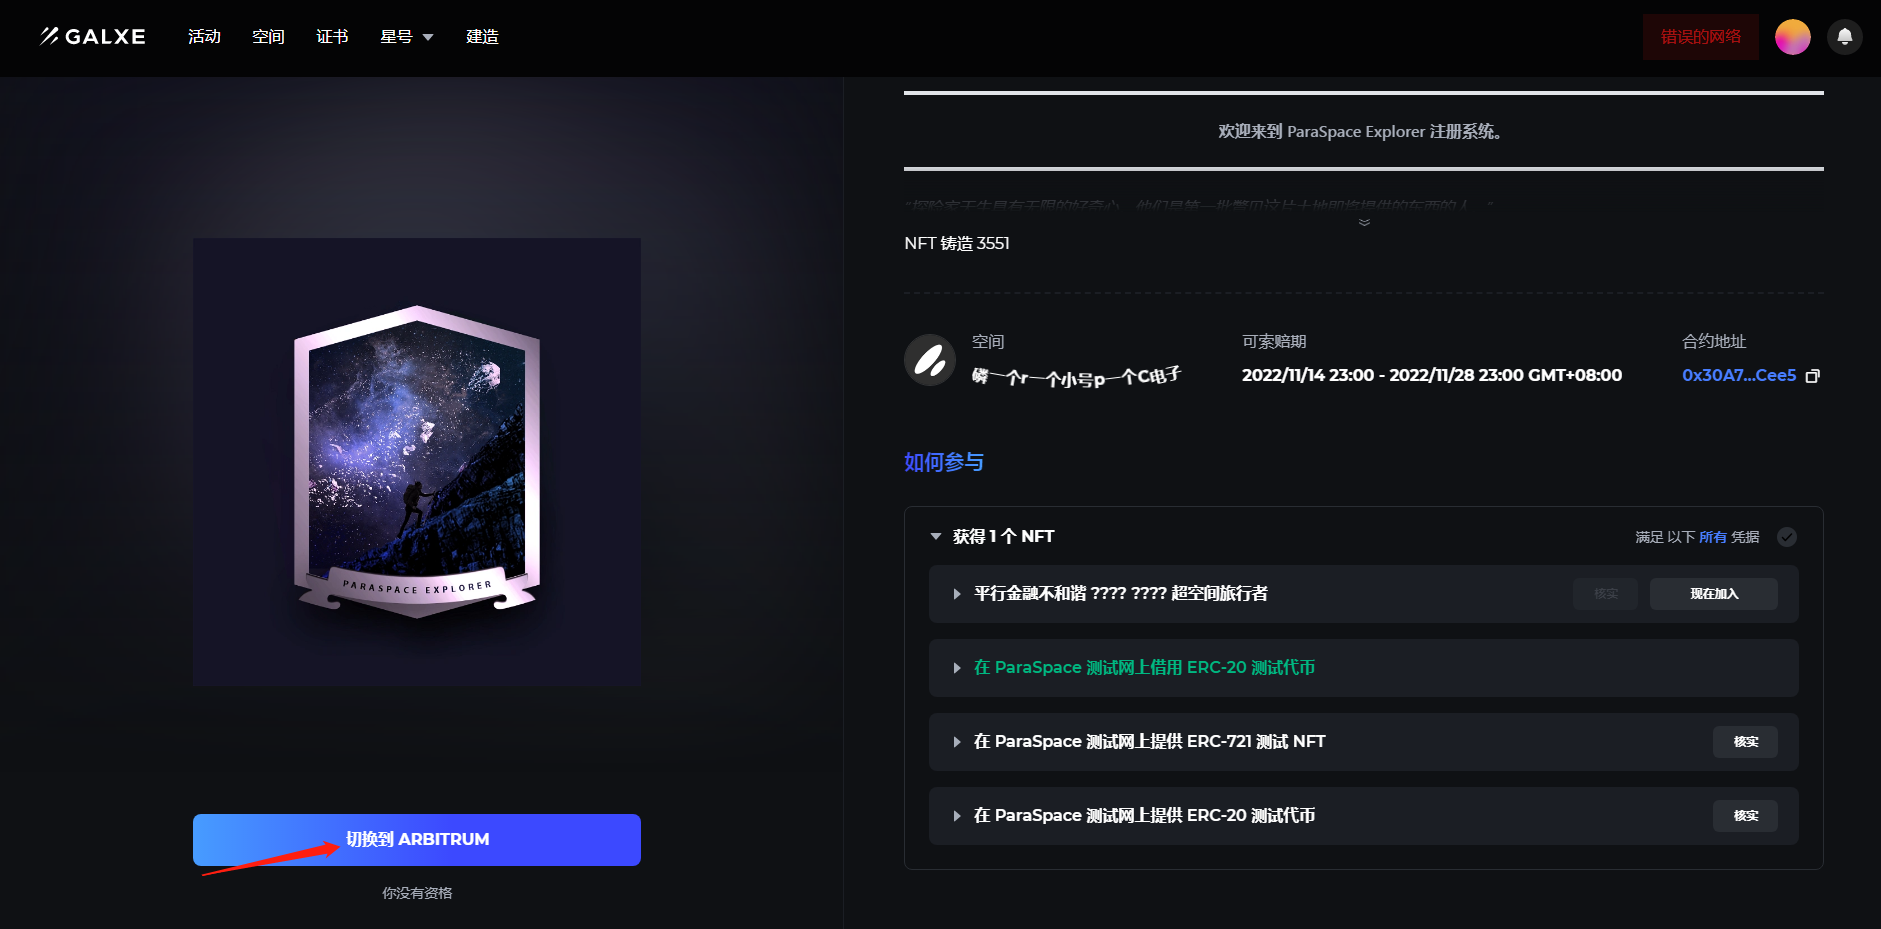Open the 证书 menu item
This screenshot has height=929, width=1881.
click(332, 37)
